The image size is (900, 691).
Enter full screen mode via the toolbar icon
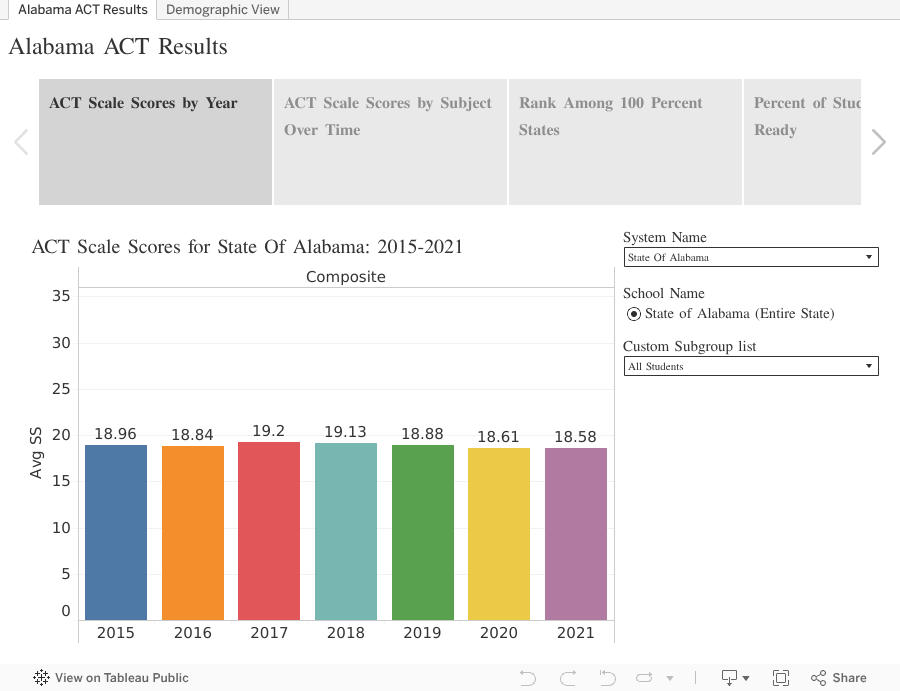point(781,677)
